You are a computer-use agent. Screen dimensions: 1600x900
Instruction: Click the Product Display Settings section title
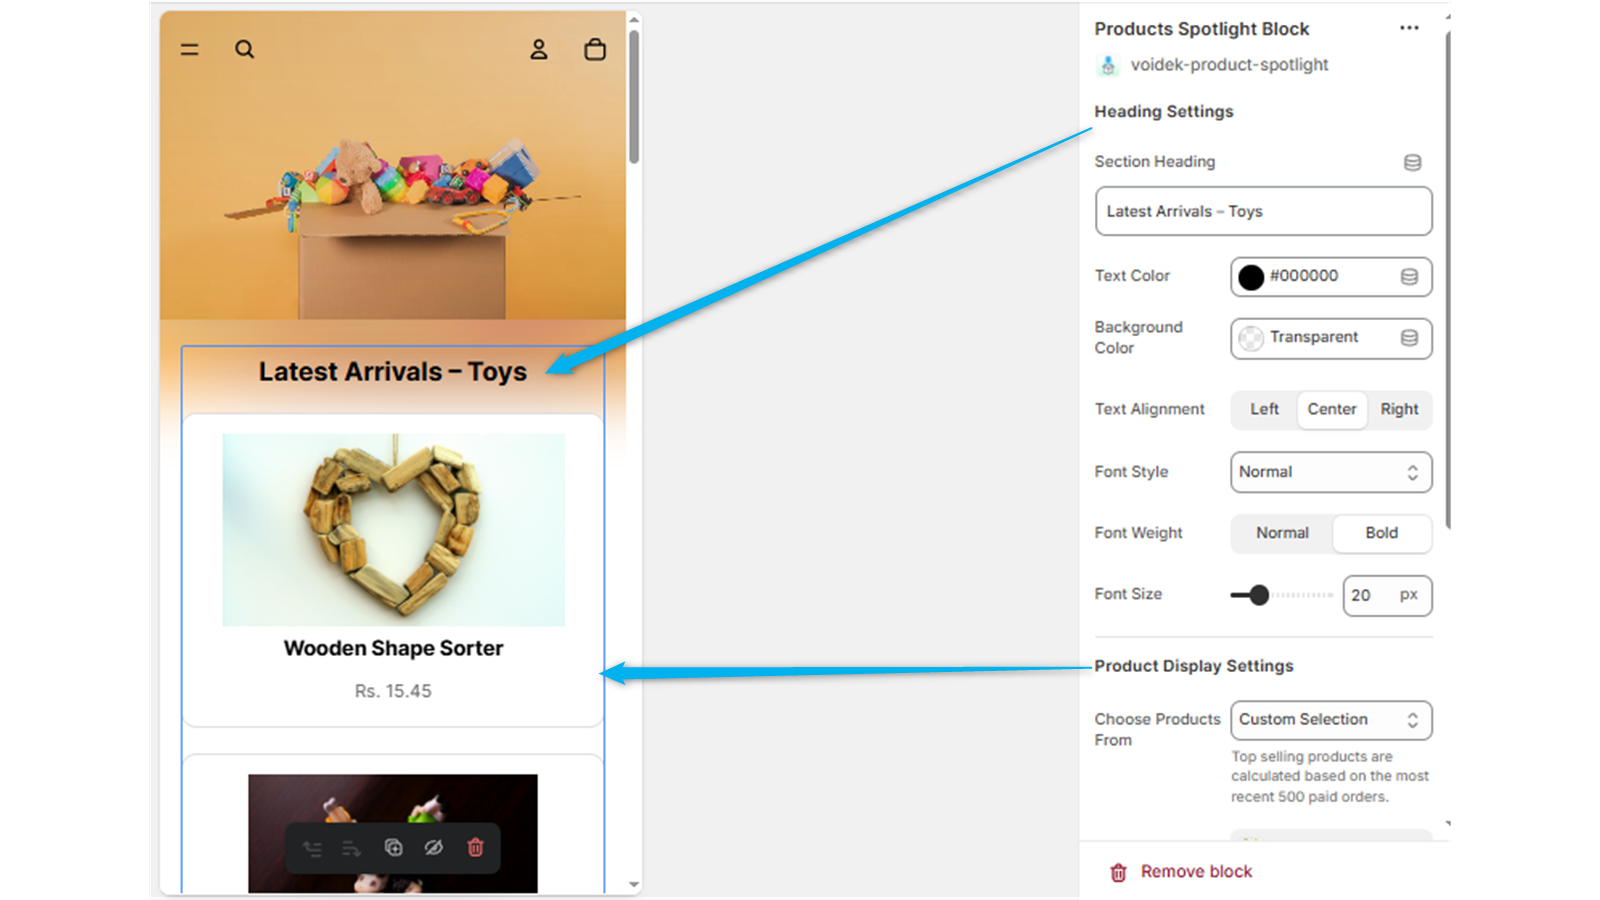(1194, 666)
